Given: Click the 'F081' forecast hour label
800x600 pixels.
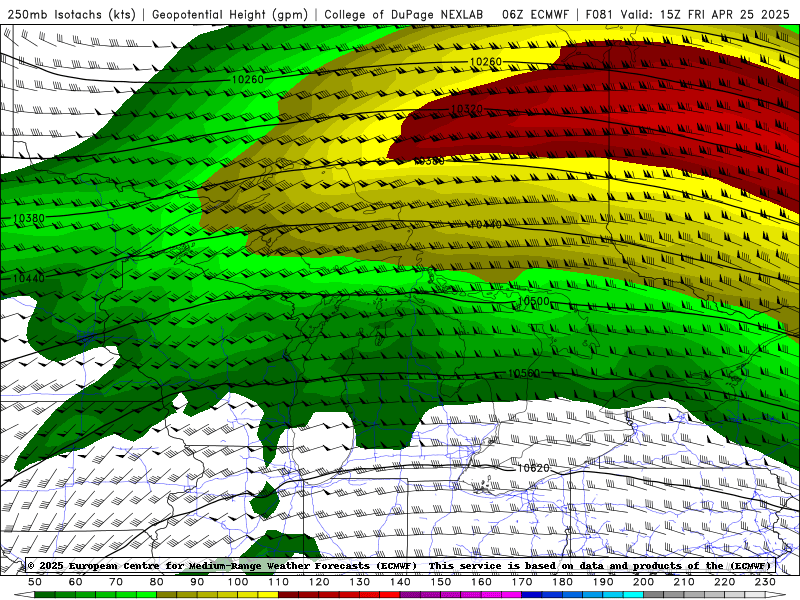Looking at the screenshot, I should (x=599, y=15).
